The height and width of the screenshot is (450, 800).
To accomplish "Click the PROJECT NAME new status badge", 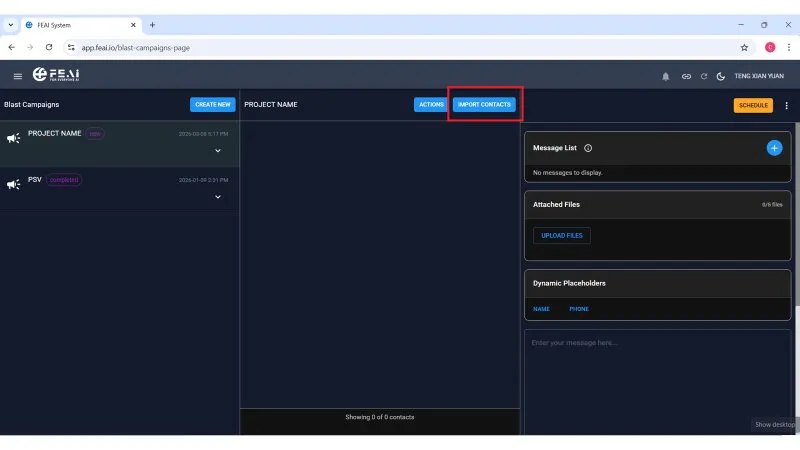I will (95, 134).
